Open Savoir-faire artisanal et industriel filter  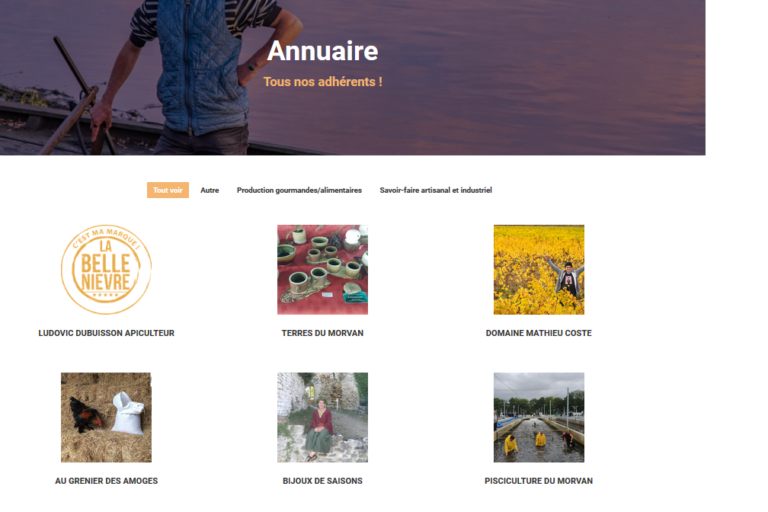click(435, 190)
